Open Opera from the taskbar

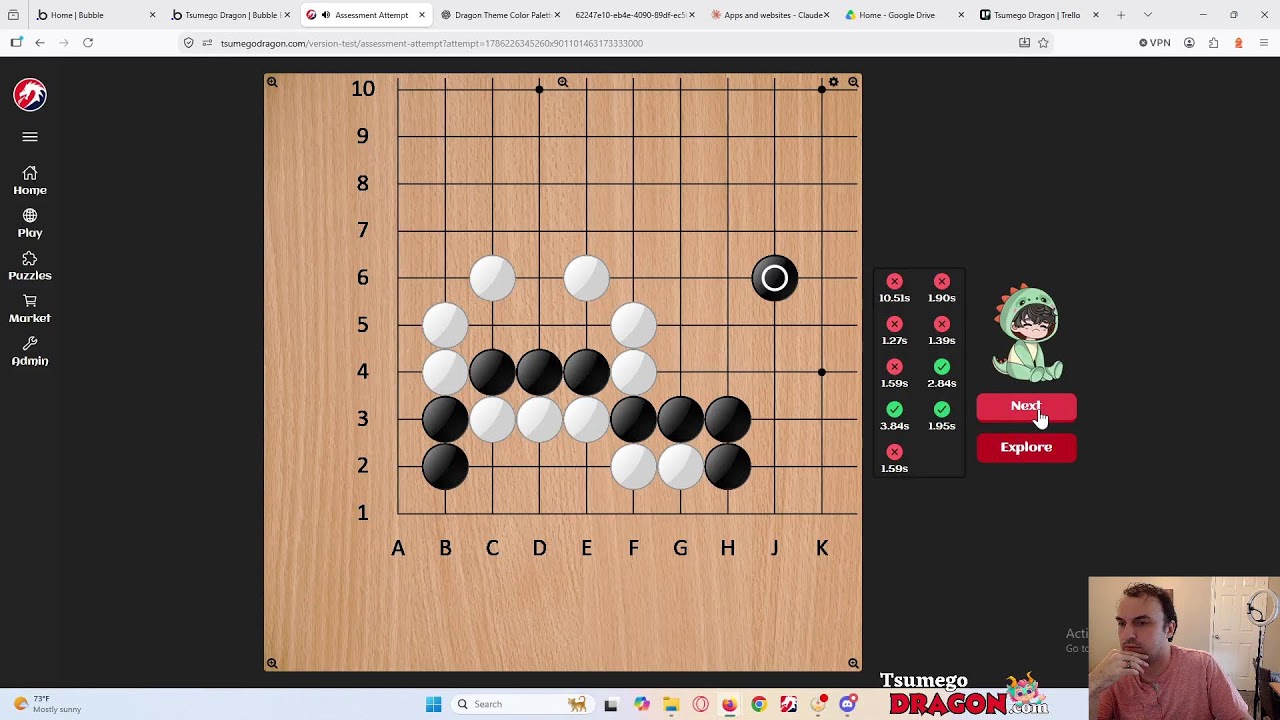pyautogui.click(x=700, y=704)
